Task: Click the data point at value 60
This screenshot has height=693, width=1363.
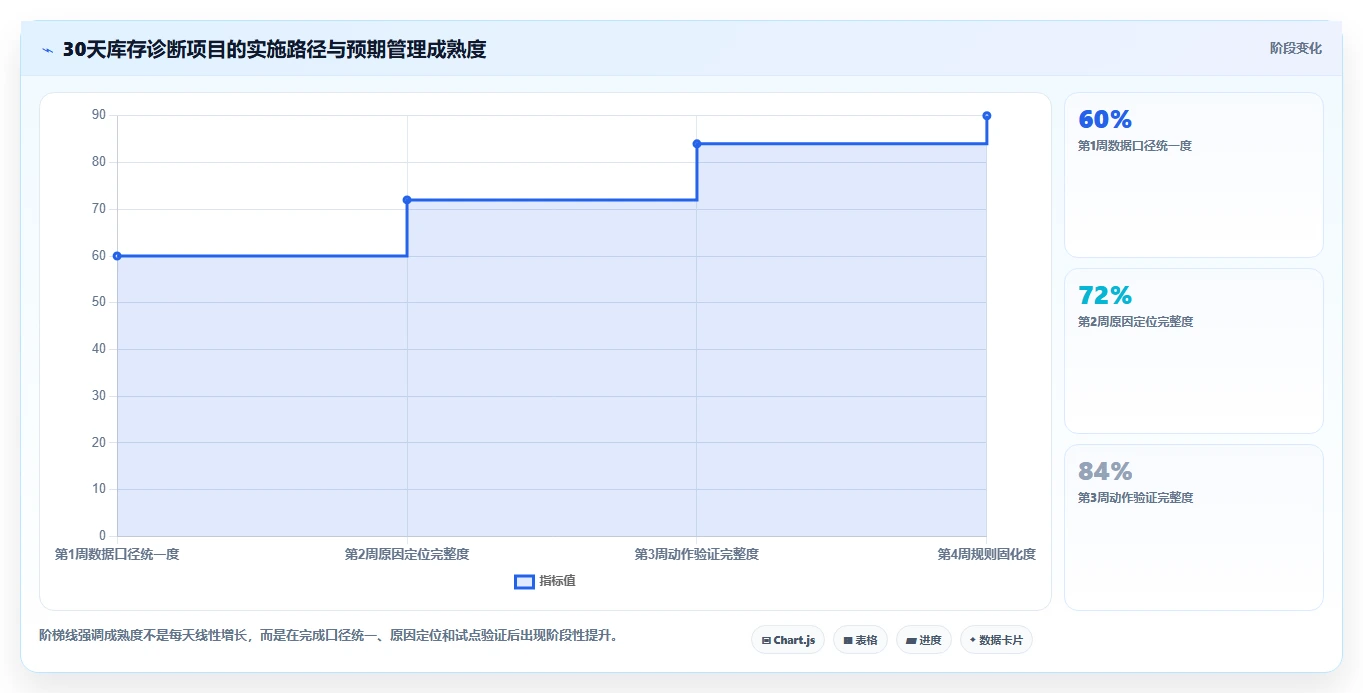Action: (117, 256)
